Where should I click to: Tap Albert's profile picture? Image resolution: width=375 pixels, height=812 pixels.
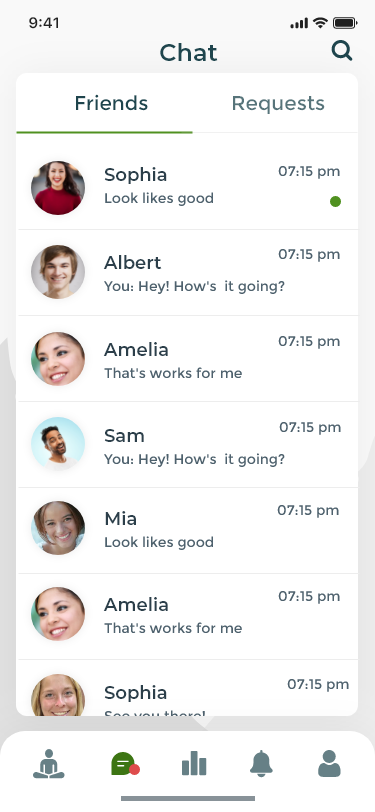pyautogui.click(x=58, y=272)
